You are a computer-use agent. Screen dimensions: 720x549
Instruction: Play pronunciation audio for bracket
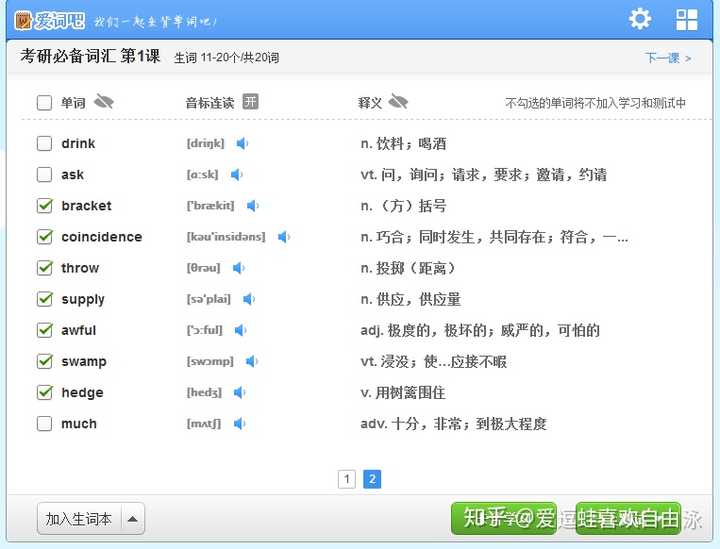(x=252, y=206)
